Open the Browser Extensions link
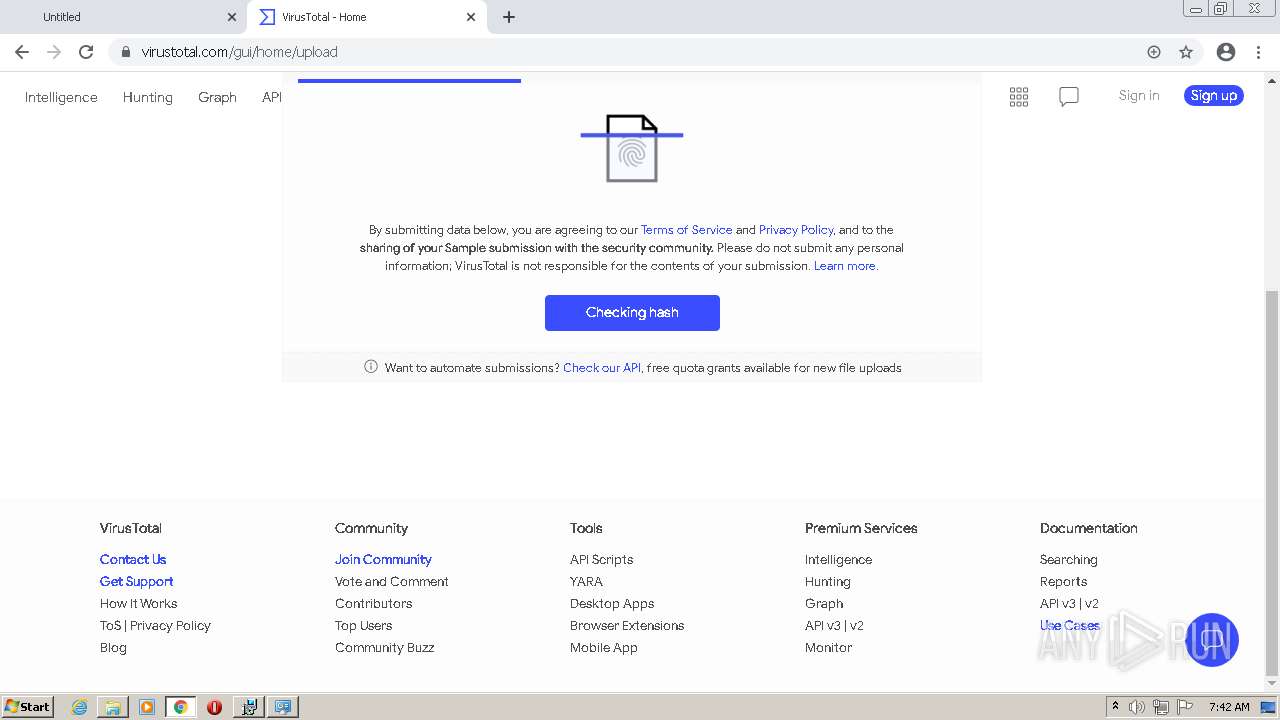 pos(627,625)
